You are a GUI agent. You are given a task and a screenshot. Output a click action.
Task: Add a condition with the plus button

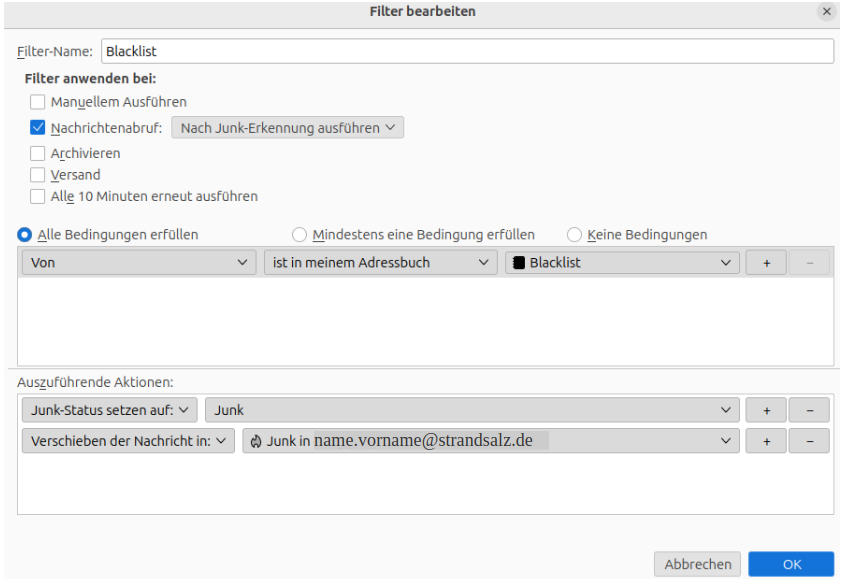coord(767,263)
